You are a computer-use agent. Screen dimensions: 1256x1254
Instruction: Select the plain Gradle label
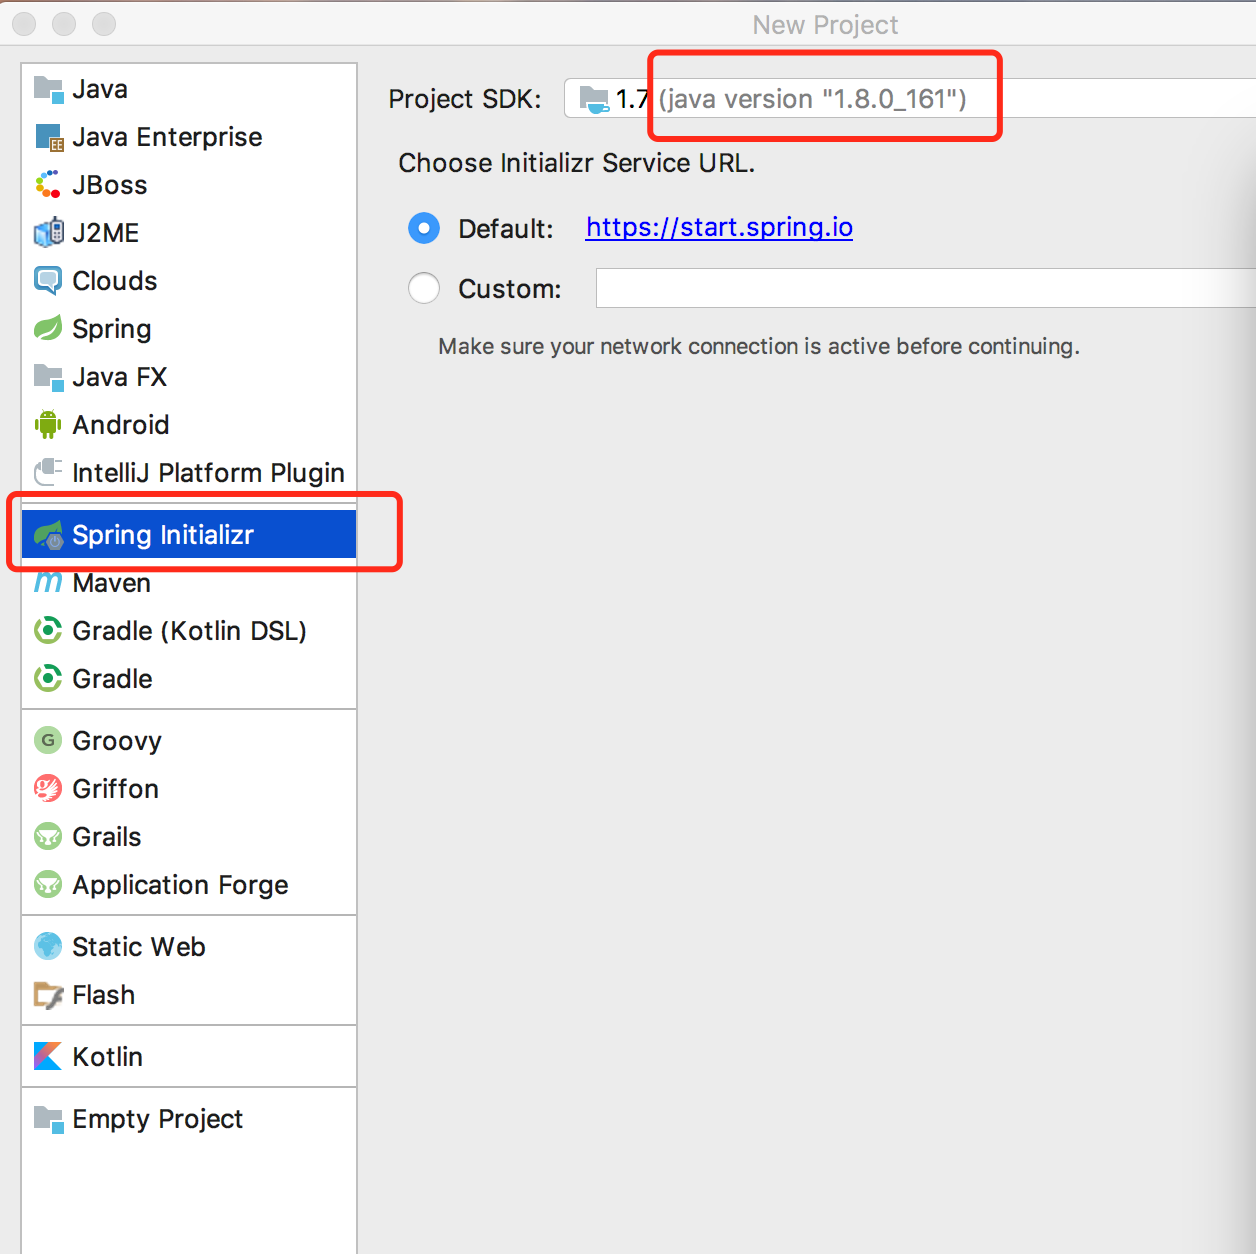[x=113, y=679]
